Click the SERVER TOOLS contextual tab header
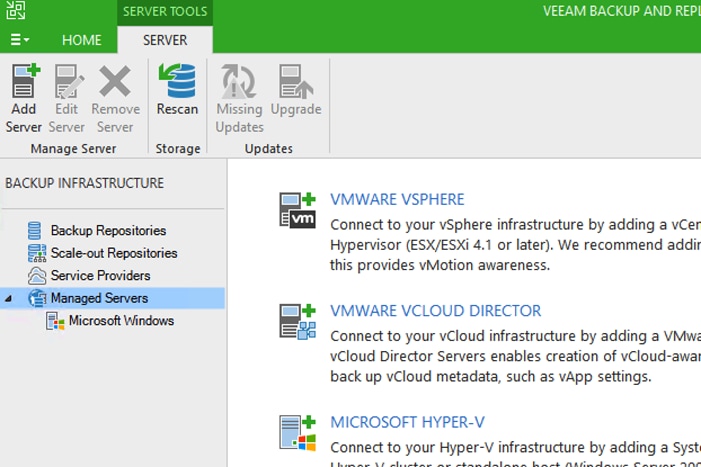 point(165,11)
